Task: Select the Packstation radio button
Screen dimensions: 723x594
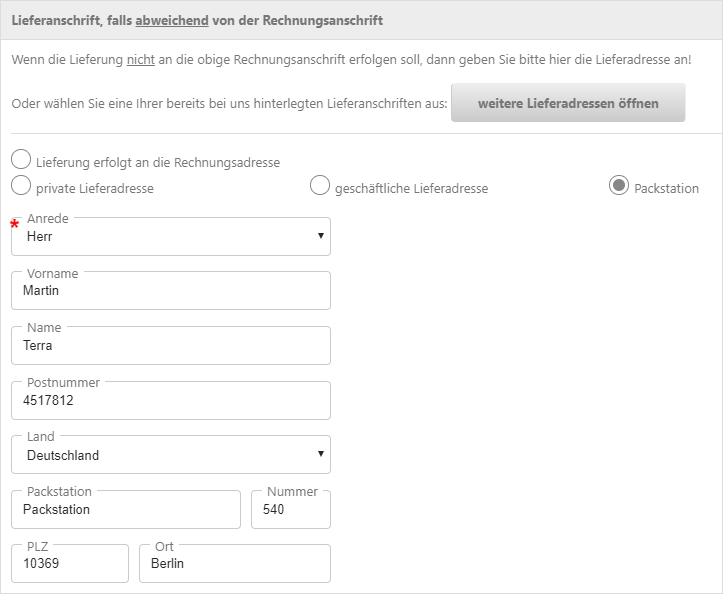Action: [618, 185]
